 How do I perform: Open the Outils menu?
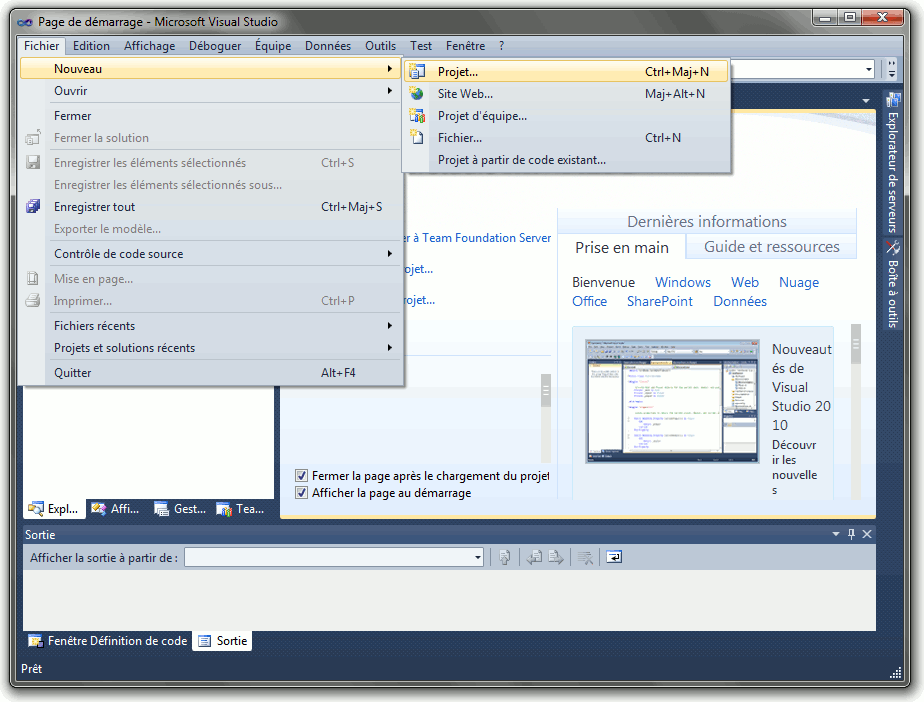[380, 45]
